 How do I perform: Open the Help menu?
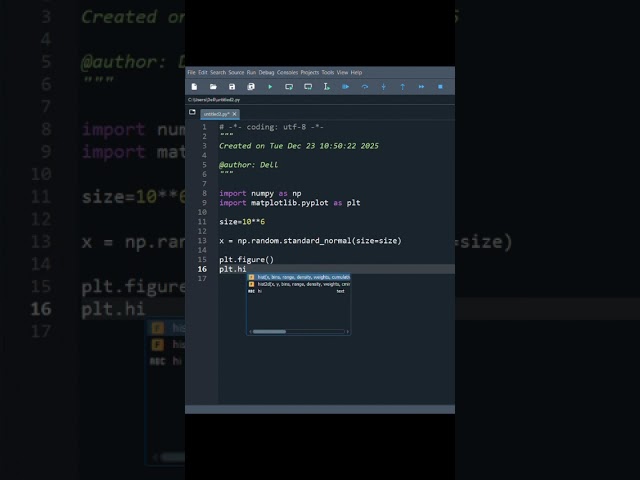356,72
